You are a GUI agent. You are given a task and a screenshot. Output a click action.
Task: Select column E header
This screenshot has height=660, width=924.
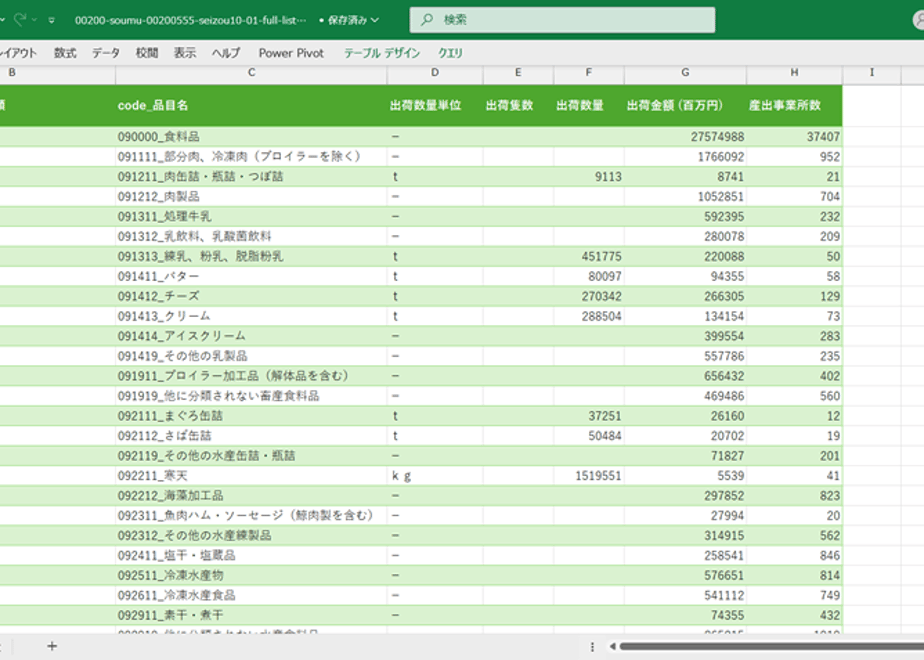coord(518,72)
